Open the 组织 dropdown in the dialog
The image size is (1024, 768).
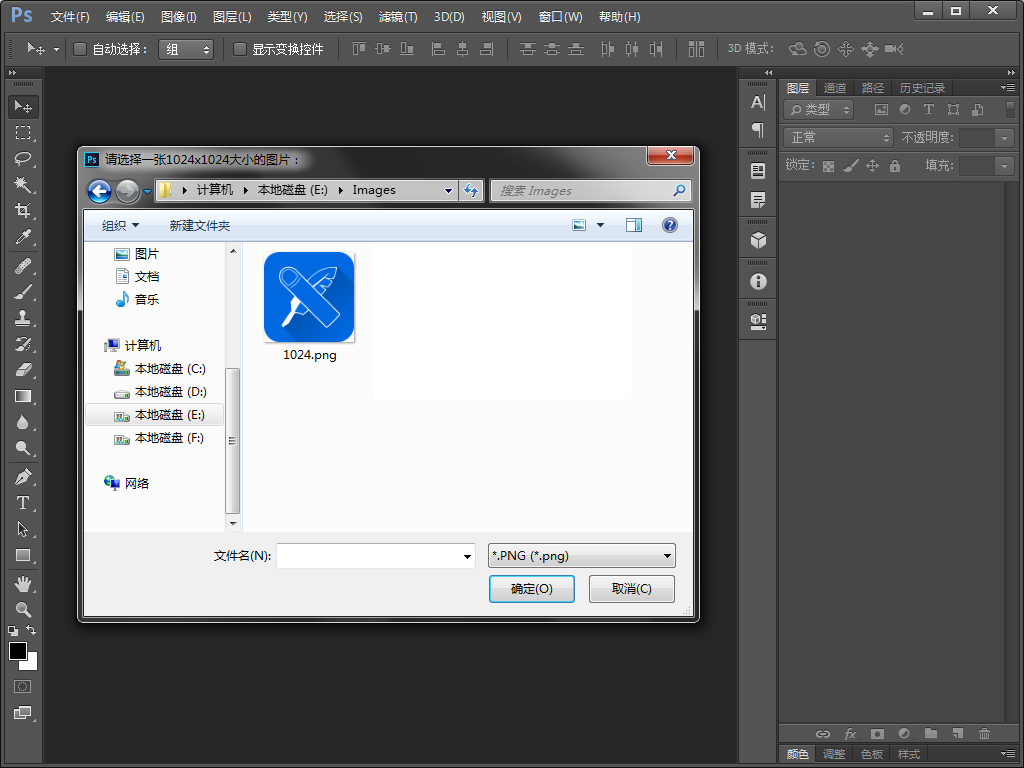point(120,225)
